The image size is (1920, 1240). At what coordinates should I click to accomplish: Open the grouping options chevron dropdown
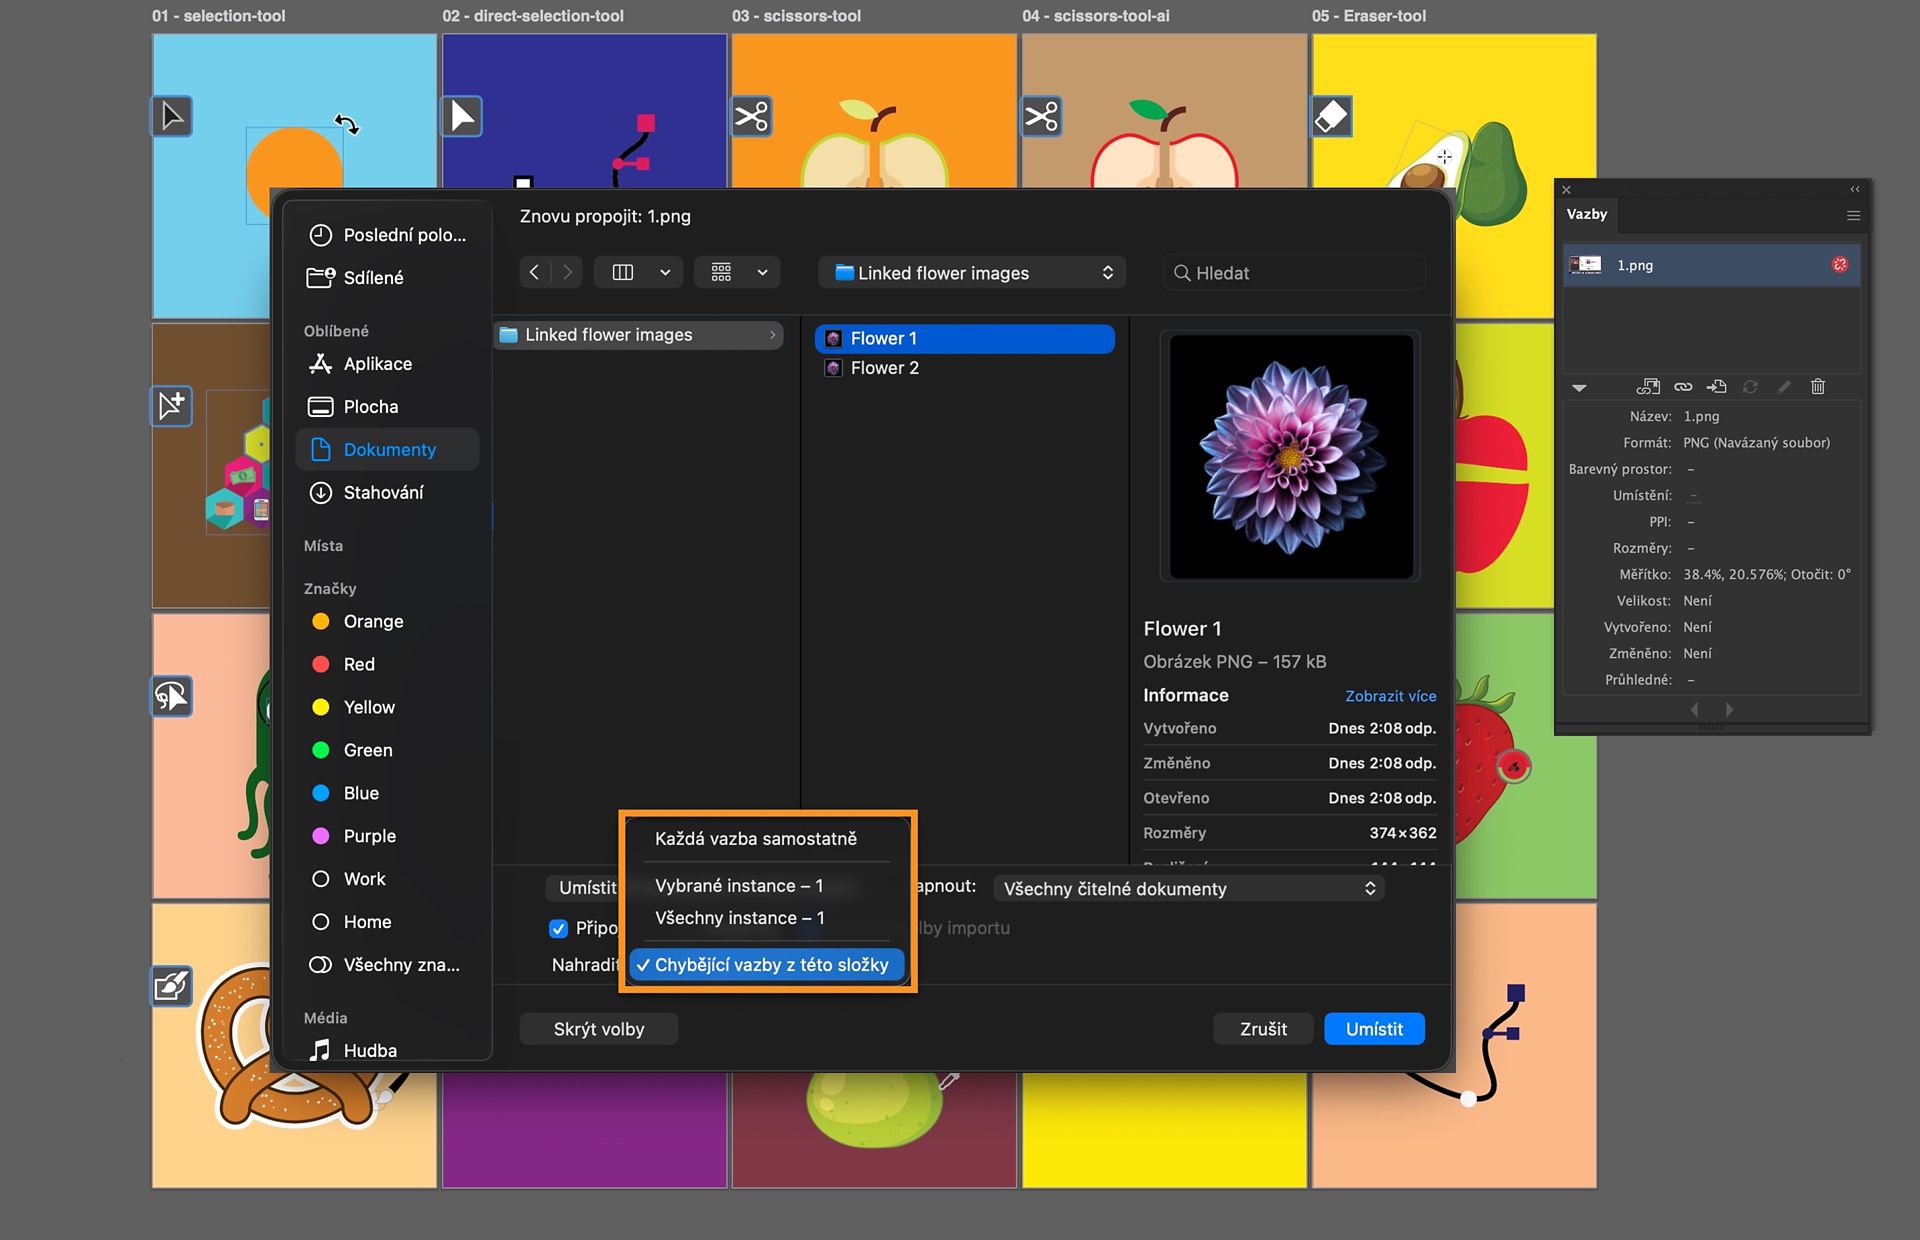762,272
